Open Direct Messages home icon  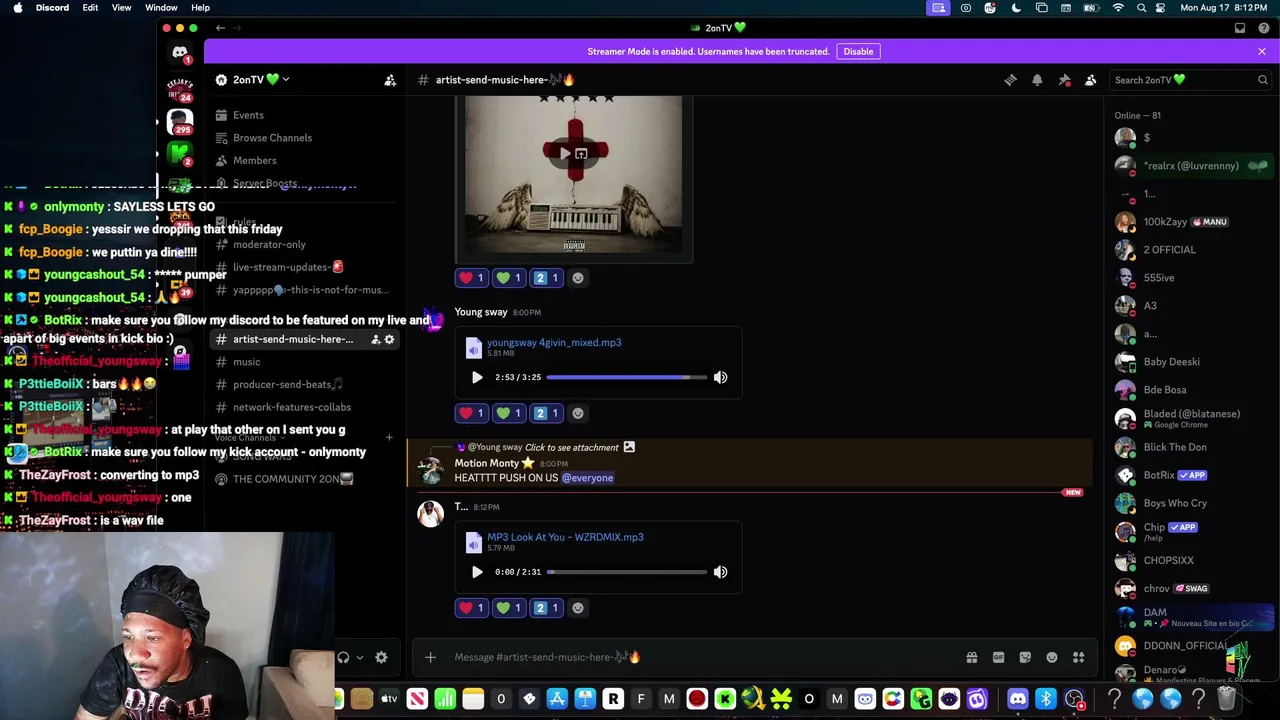pos(180,52)
